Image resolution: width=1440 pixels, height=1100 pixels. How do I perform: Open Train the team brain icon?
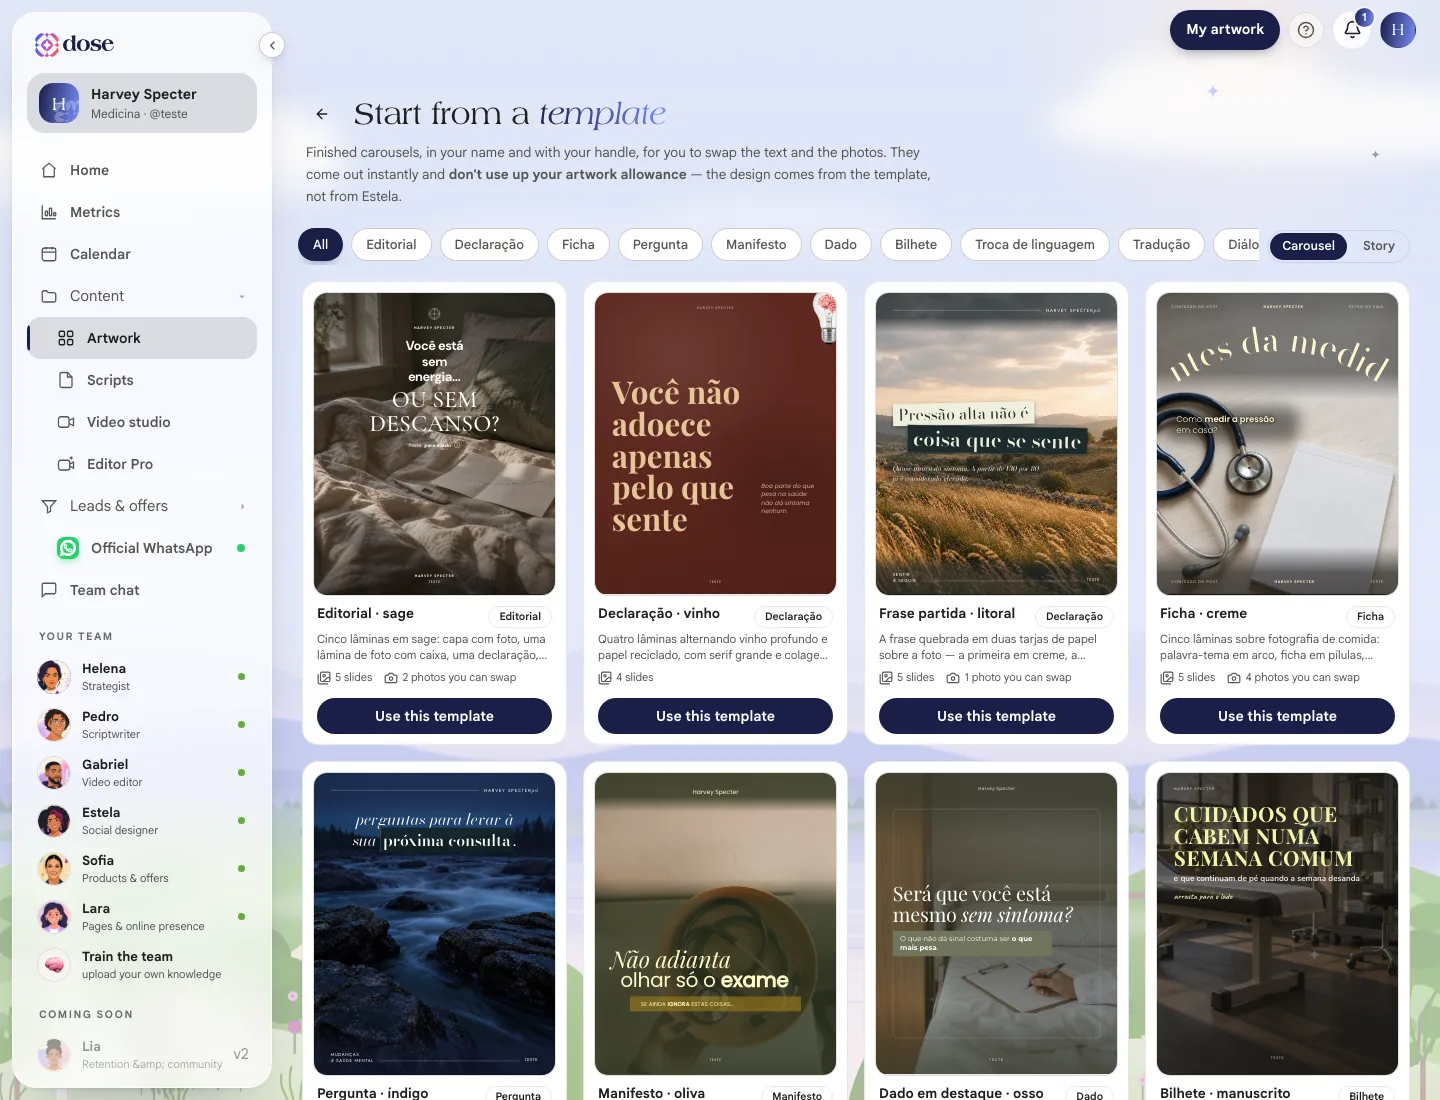click(x=54, y=965)
